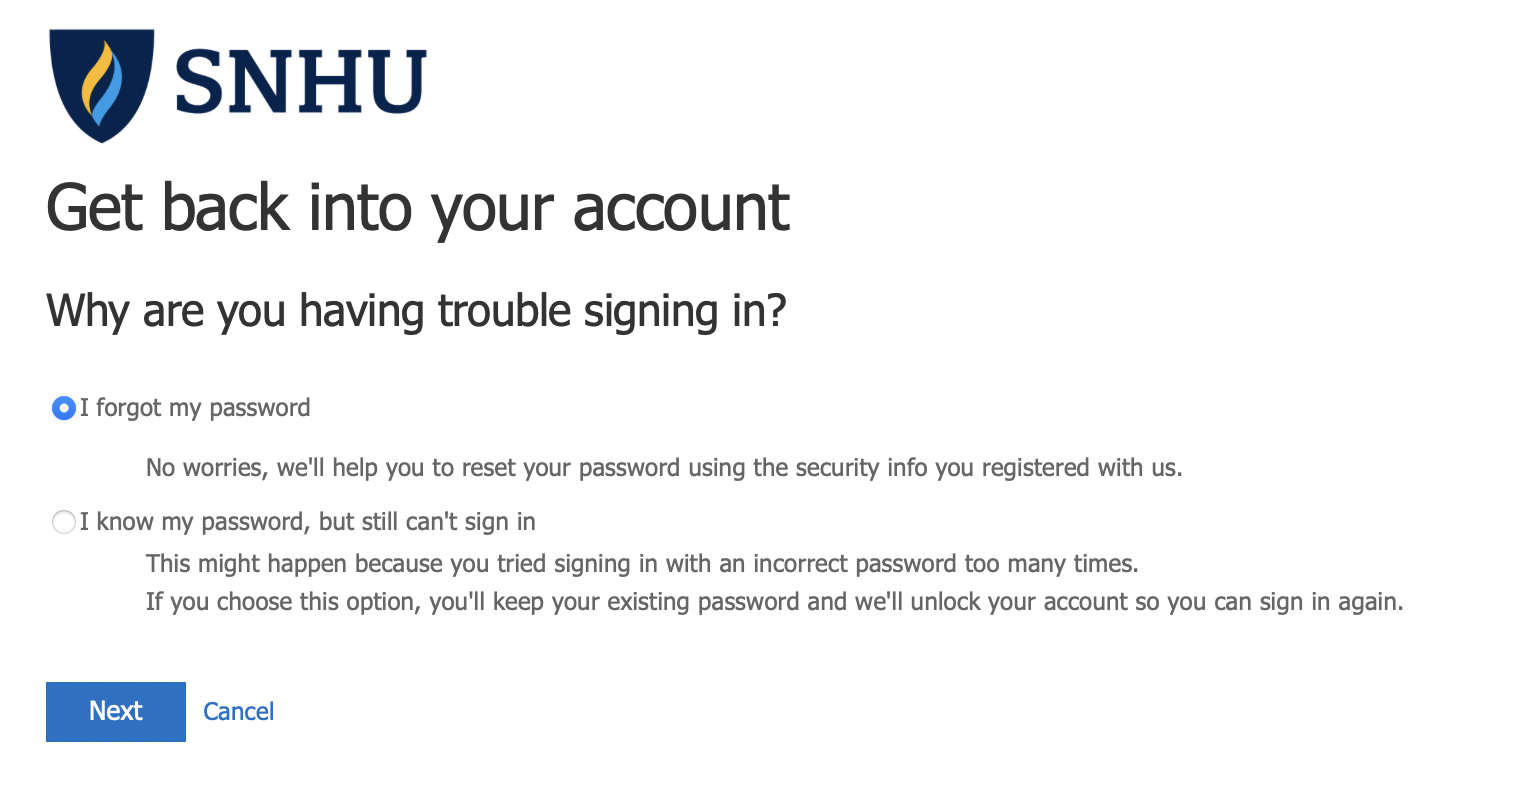Click 'I know my password, but still can't sign in' label
Viewport: 1522px width, 792px height.
coord(308,522)
